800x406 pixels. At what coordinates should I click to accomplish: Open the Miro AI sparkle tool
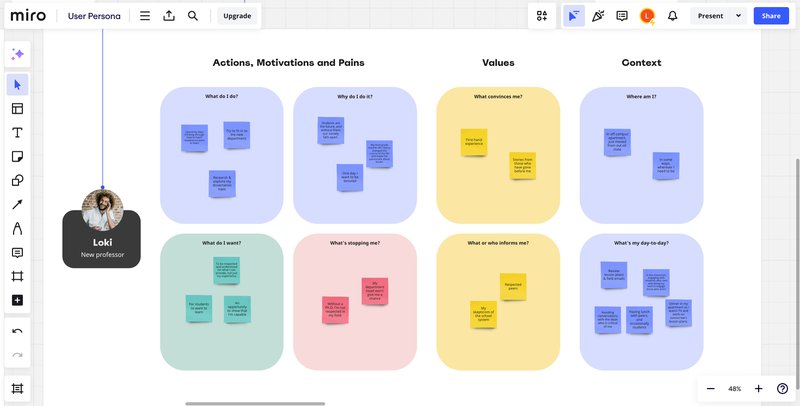pos(18,54)
